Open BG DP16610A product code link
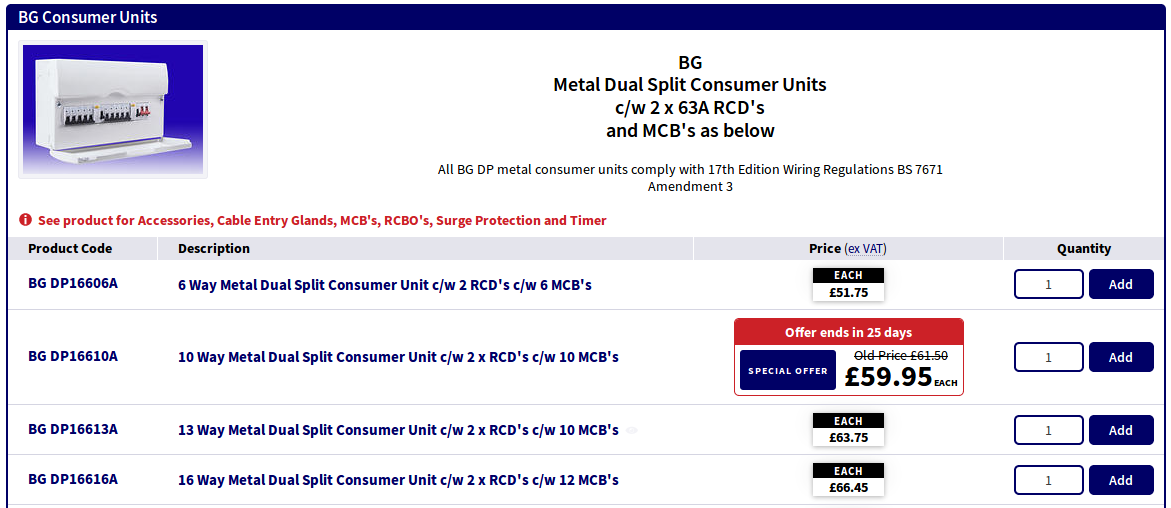Image resolution: width=1171 pixels, height=508 pixels. point(73,356)
